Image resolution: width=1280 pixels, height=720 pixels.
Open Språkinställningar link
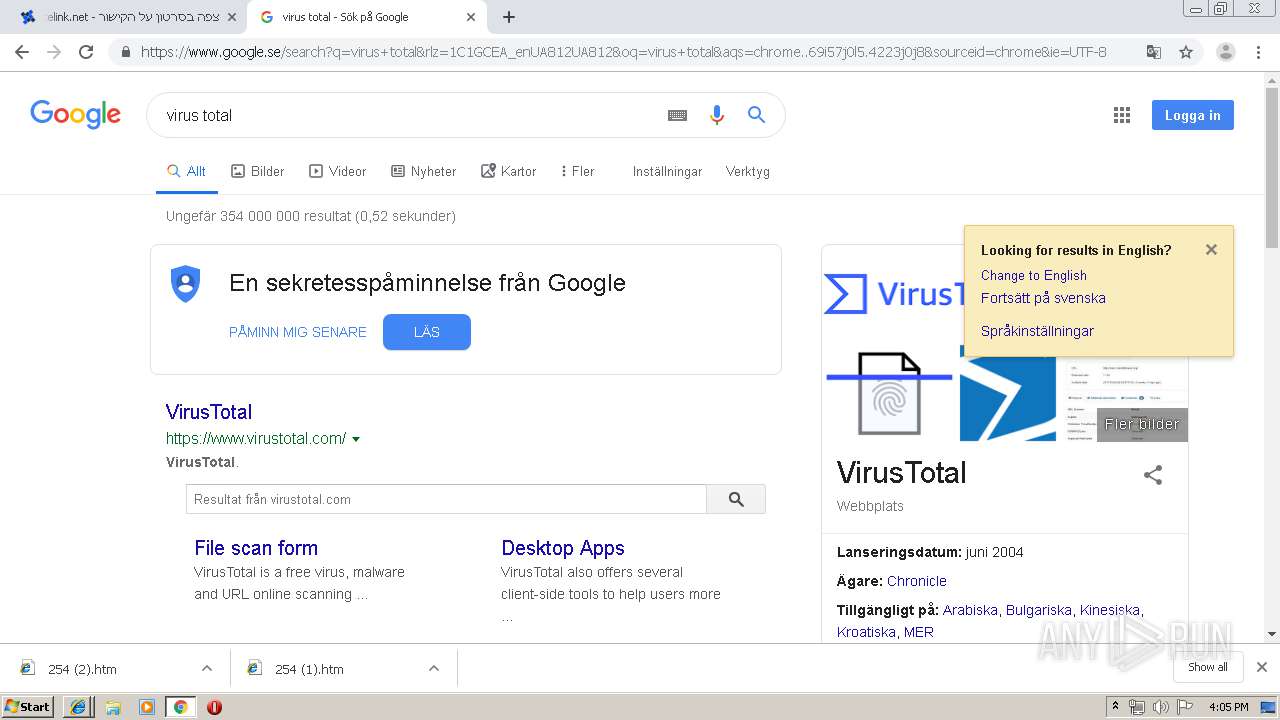coord(1037,331)
